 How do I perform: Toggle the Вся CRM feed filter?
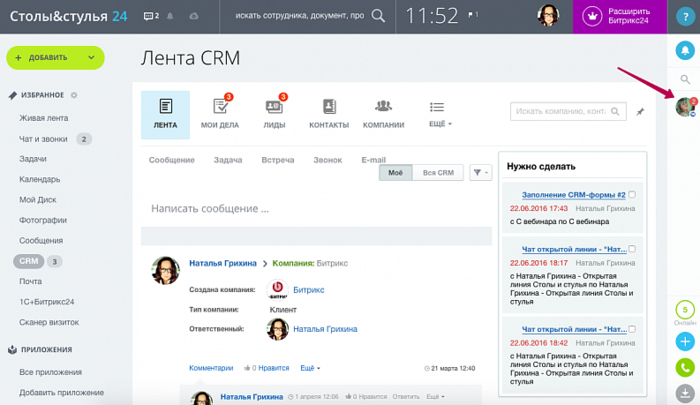click(x=438, y=172)
